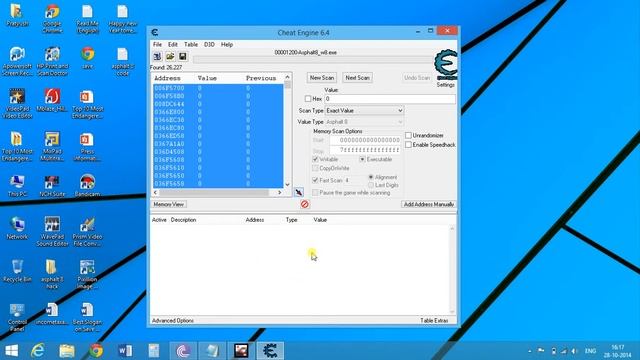Click address list scroll left arrow
640x360 pixels.
[156, 192]
